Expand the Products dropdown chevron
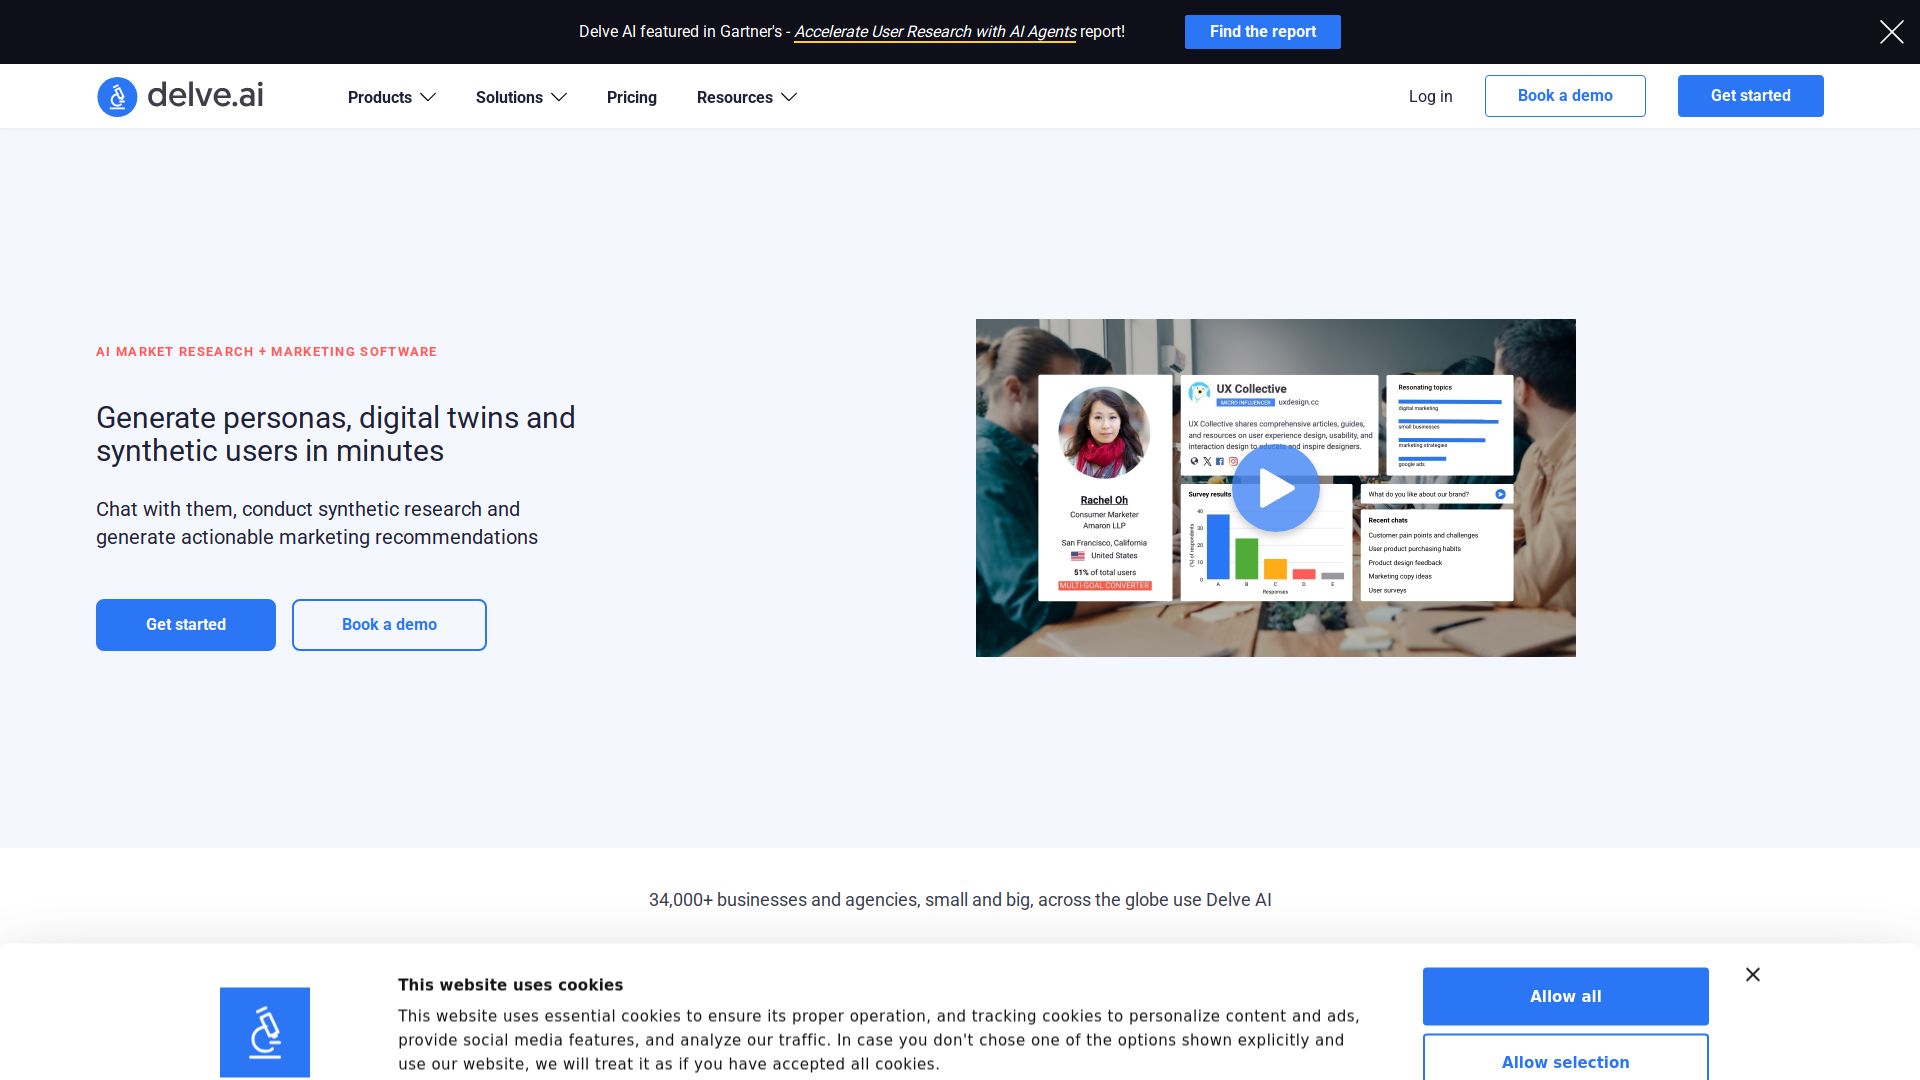The width and height of the screenshot is (1920, 1080). (x=428, y=97)
